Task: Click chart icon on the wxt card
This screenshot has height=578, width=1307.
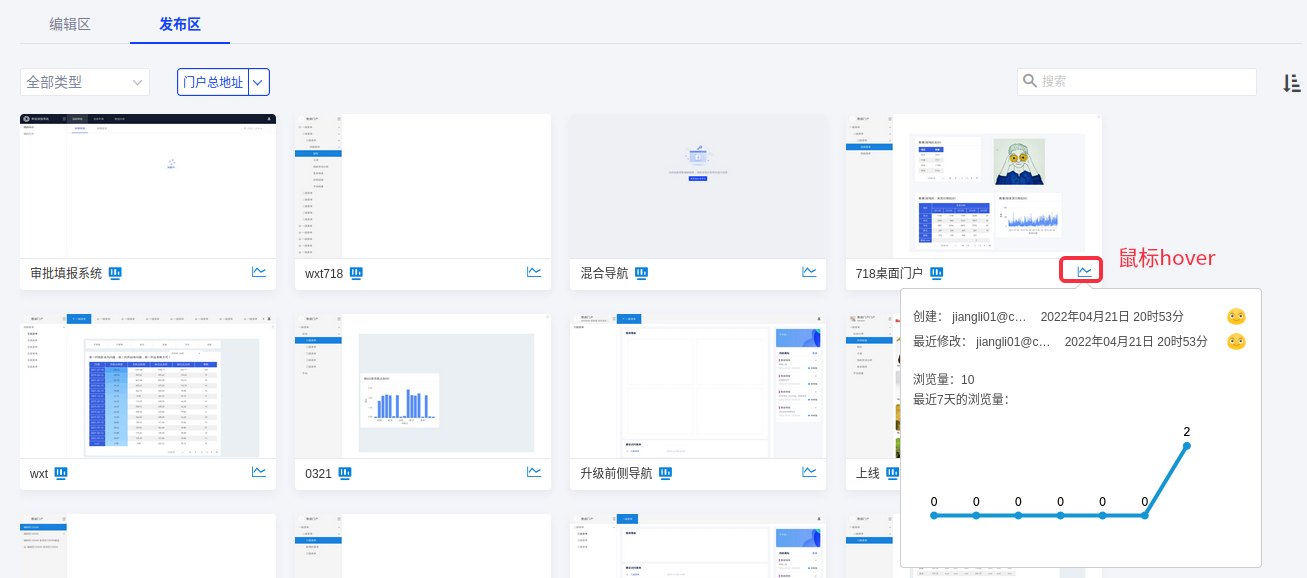Action: click(x=259, y=472)
